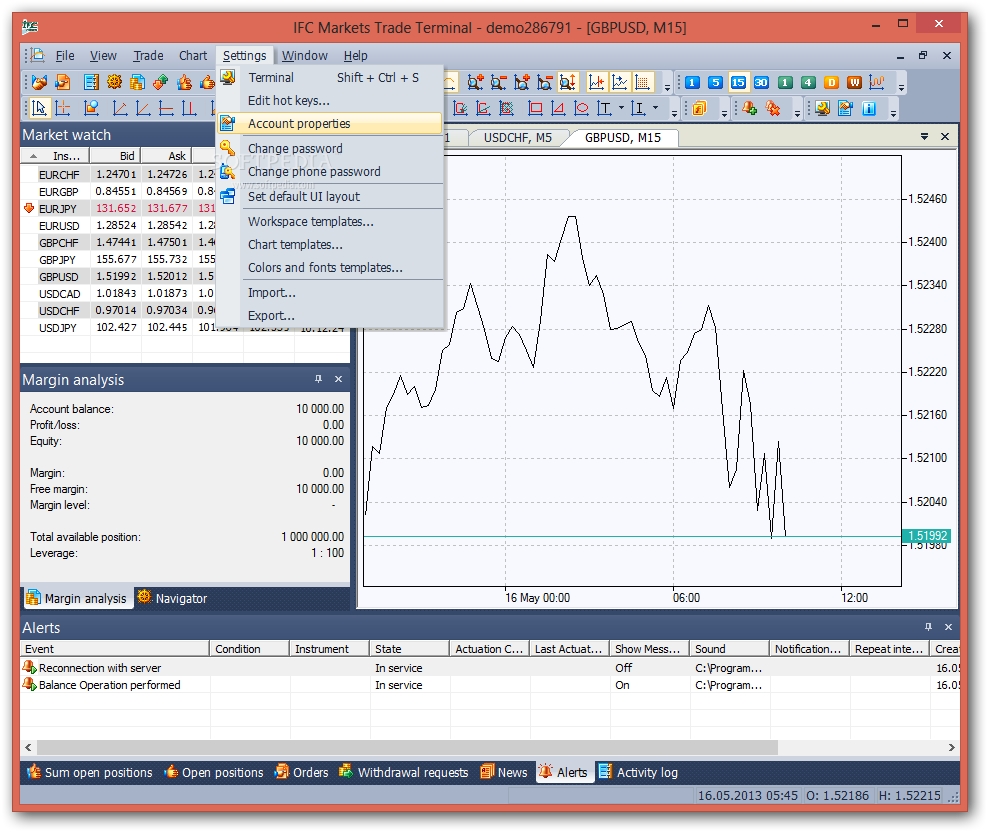Click the orange wave periodicity icon

(x=877, y=83)
